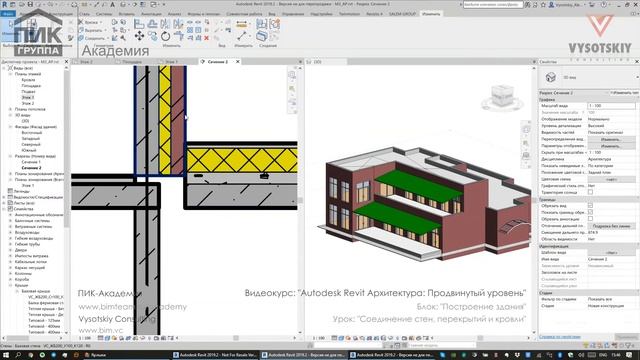Select the Move tool in the ribbon

click(139, 36)
